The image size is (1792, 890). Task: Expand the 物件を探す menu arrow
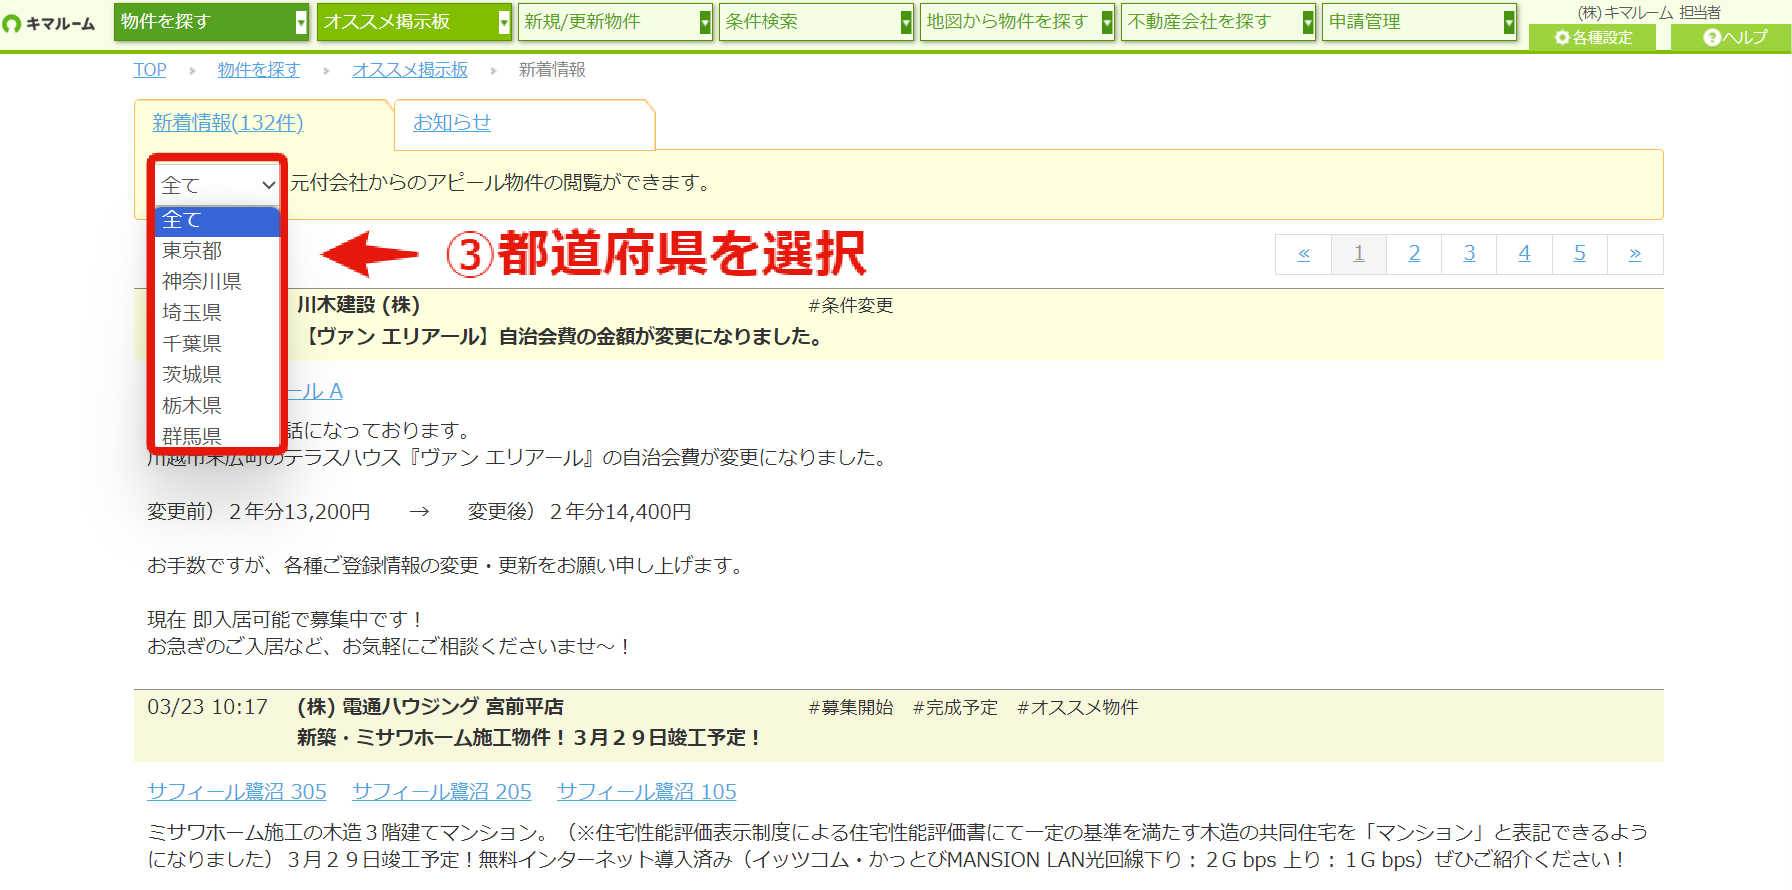pos(301,22)
